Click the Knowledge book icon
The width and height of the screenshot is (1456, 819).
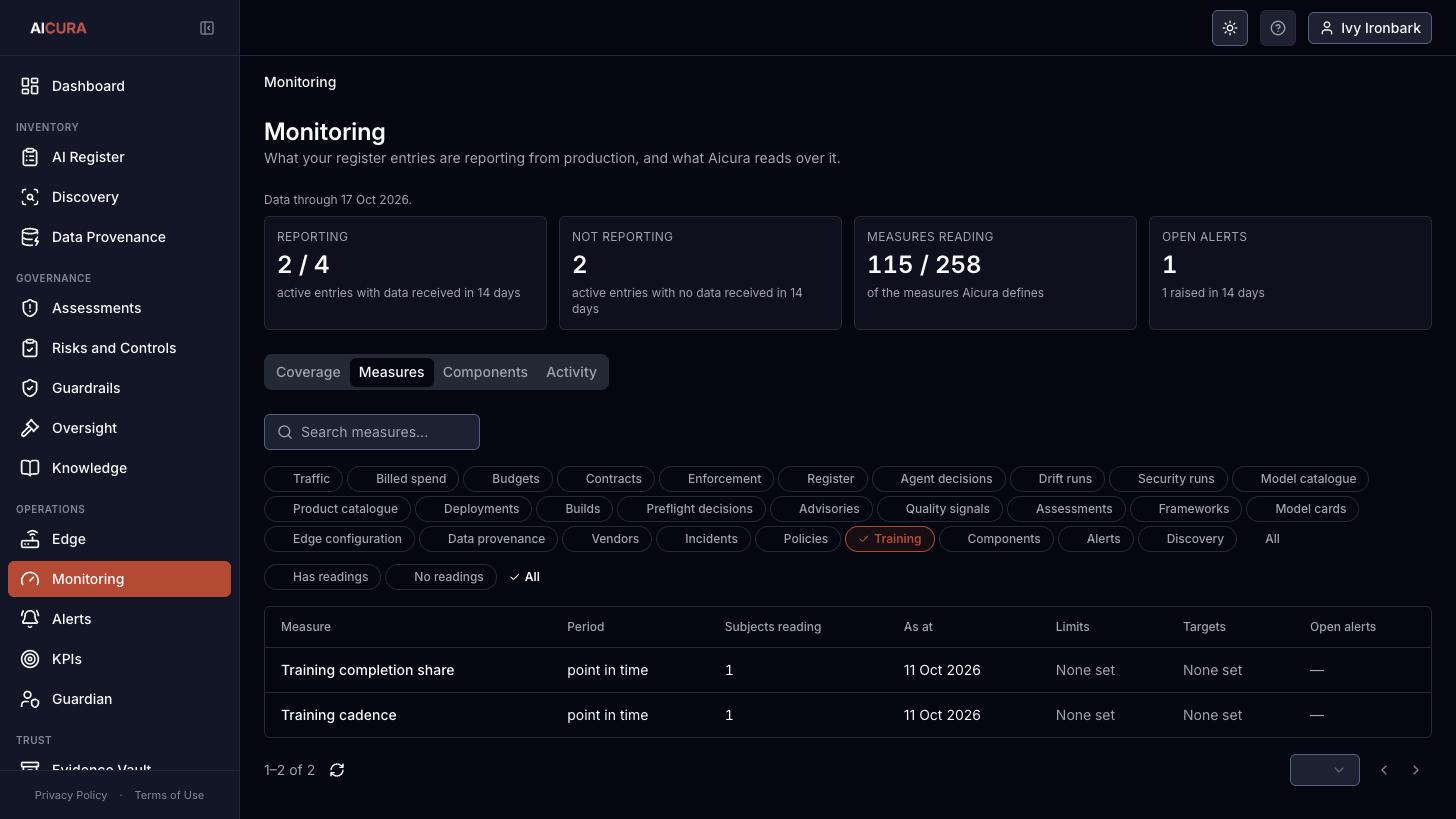pos(30,468)
